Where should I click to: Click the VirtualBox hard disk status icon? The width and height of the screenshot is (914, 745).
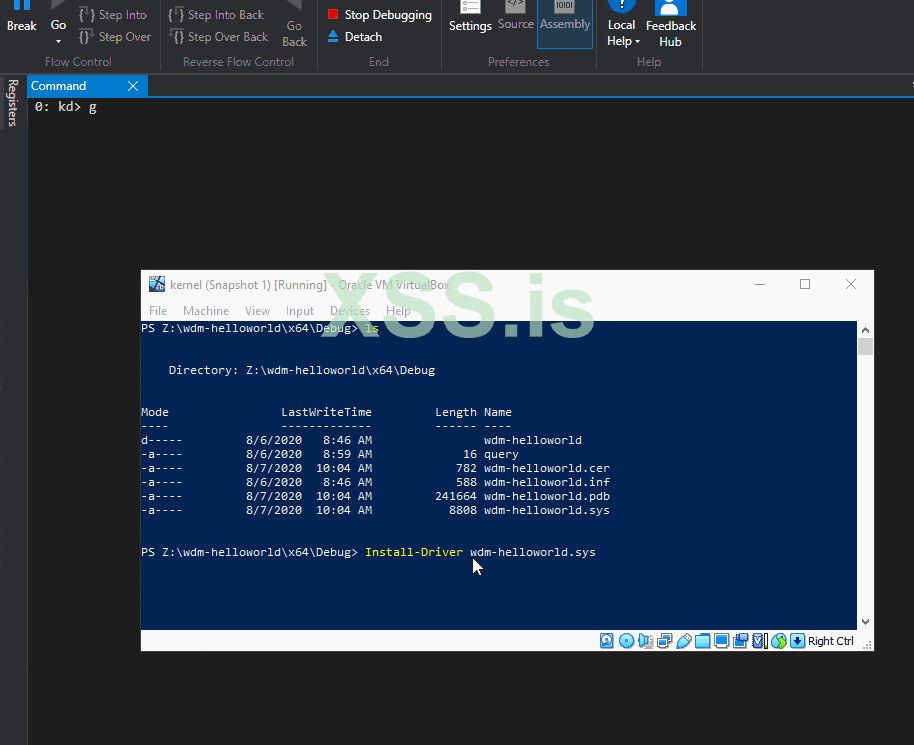pyautogui.click(x=607, y=641)
